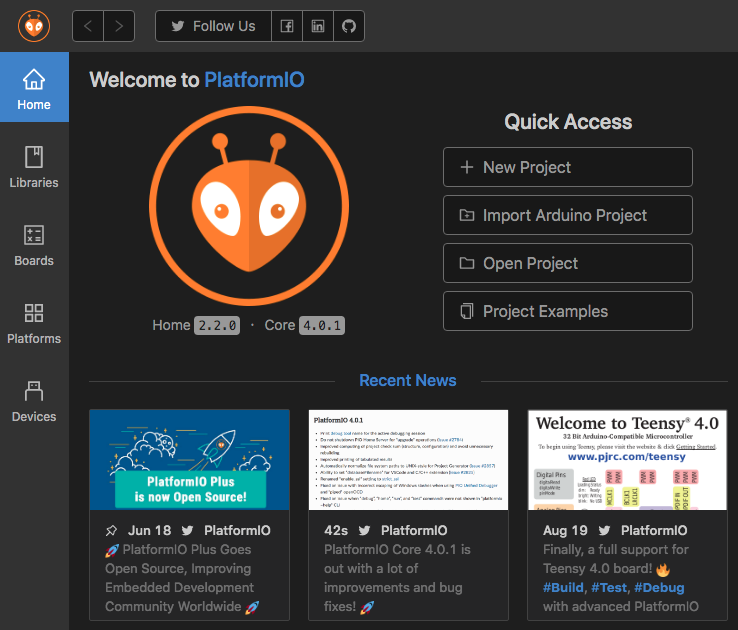Click the #Debug hashtag link
Image resolution: width=738 pixels, height=630 pixels.
[x=659, y=587]
